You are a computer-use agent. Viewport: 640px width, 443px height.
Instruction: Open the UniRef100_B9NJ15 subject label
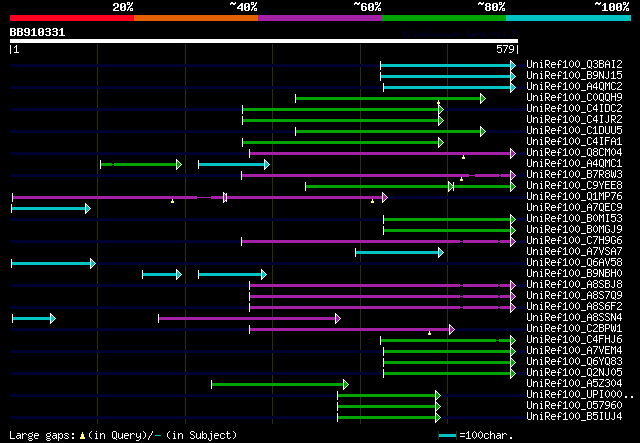[574, 75]
